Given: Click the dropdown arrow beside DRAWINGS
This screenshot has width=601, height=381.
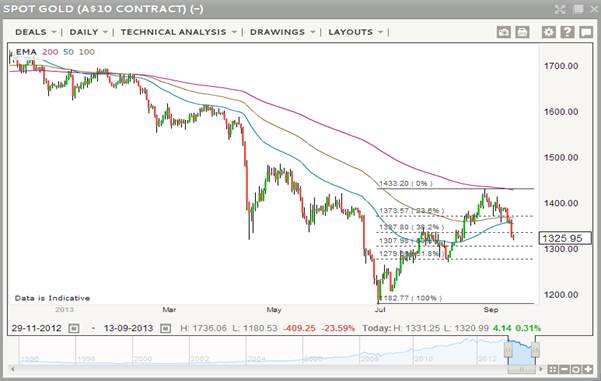Looking at the screenshot, I should (x=313, y=32).
